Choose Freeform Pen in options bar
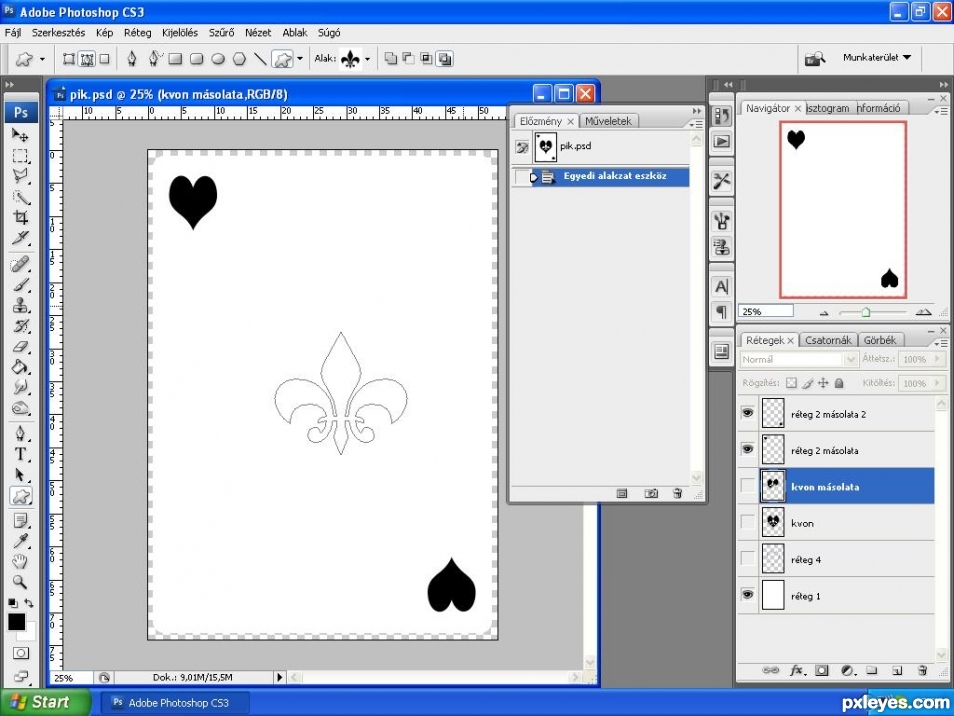The height and width of the screenshot is (716, 954). coord(155,59)
